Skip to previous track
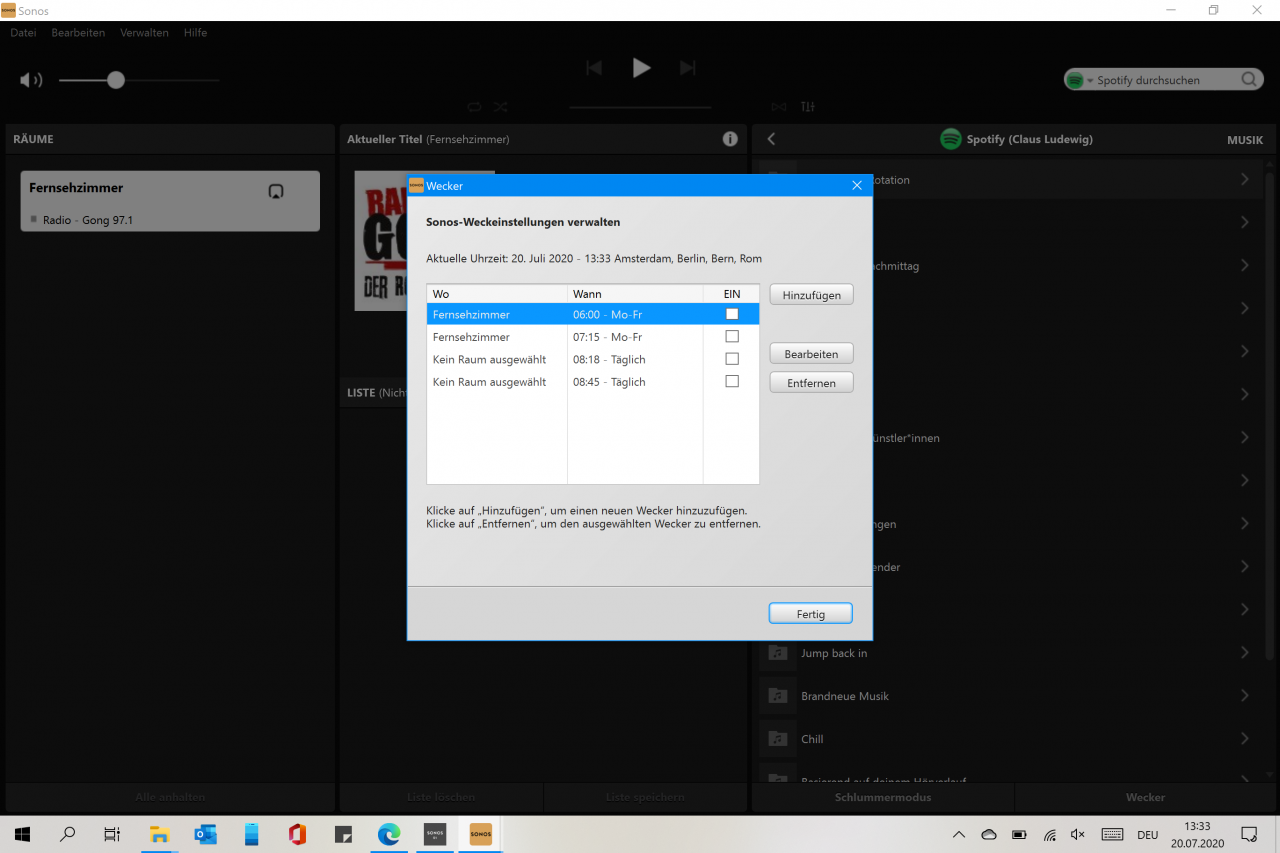The width and height of the screenshot is (1280, 853). coord(594,68)
